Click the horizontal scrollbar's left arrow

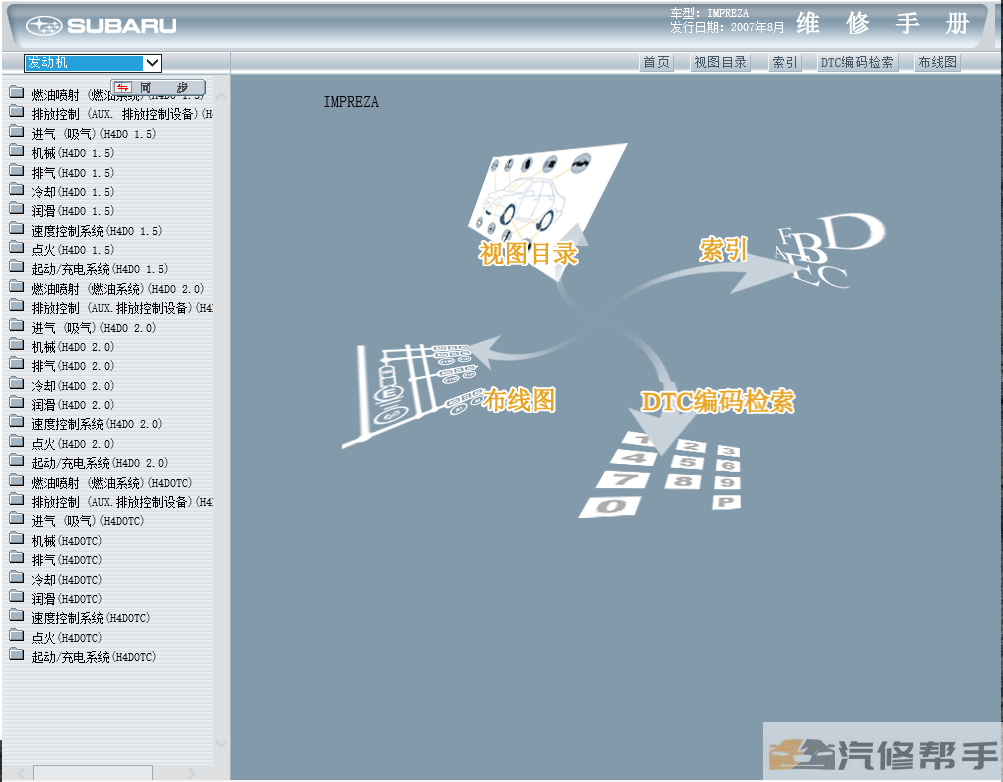click(x=20, y=774)
